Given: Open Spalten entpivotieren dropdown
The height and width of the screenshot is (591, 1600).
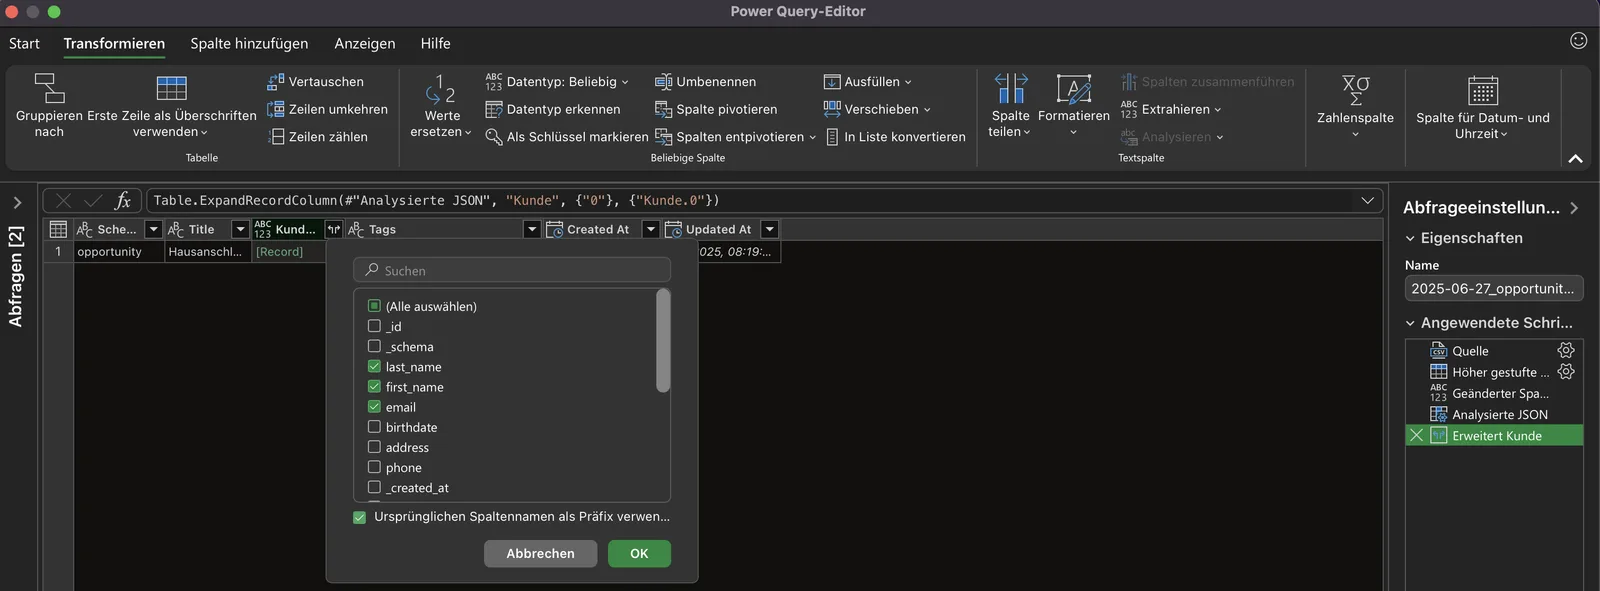Looking at the screenshot, I should tap(735, 136).
